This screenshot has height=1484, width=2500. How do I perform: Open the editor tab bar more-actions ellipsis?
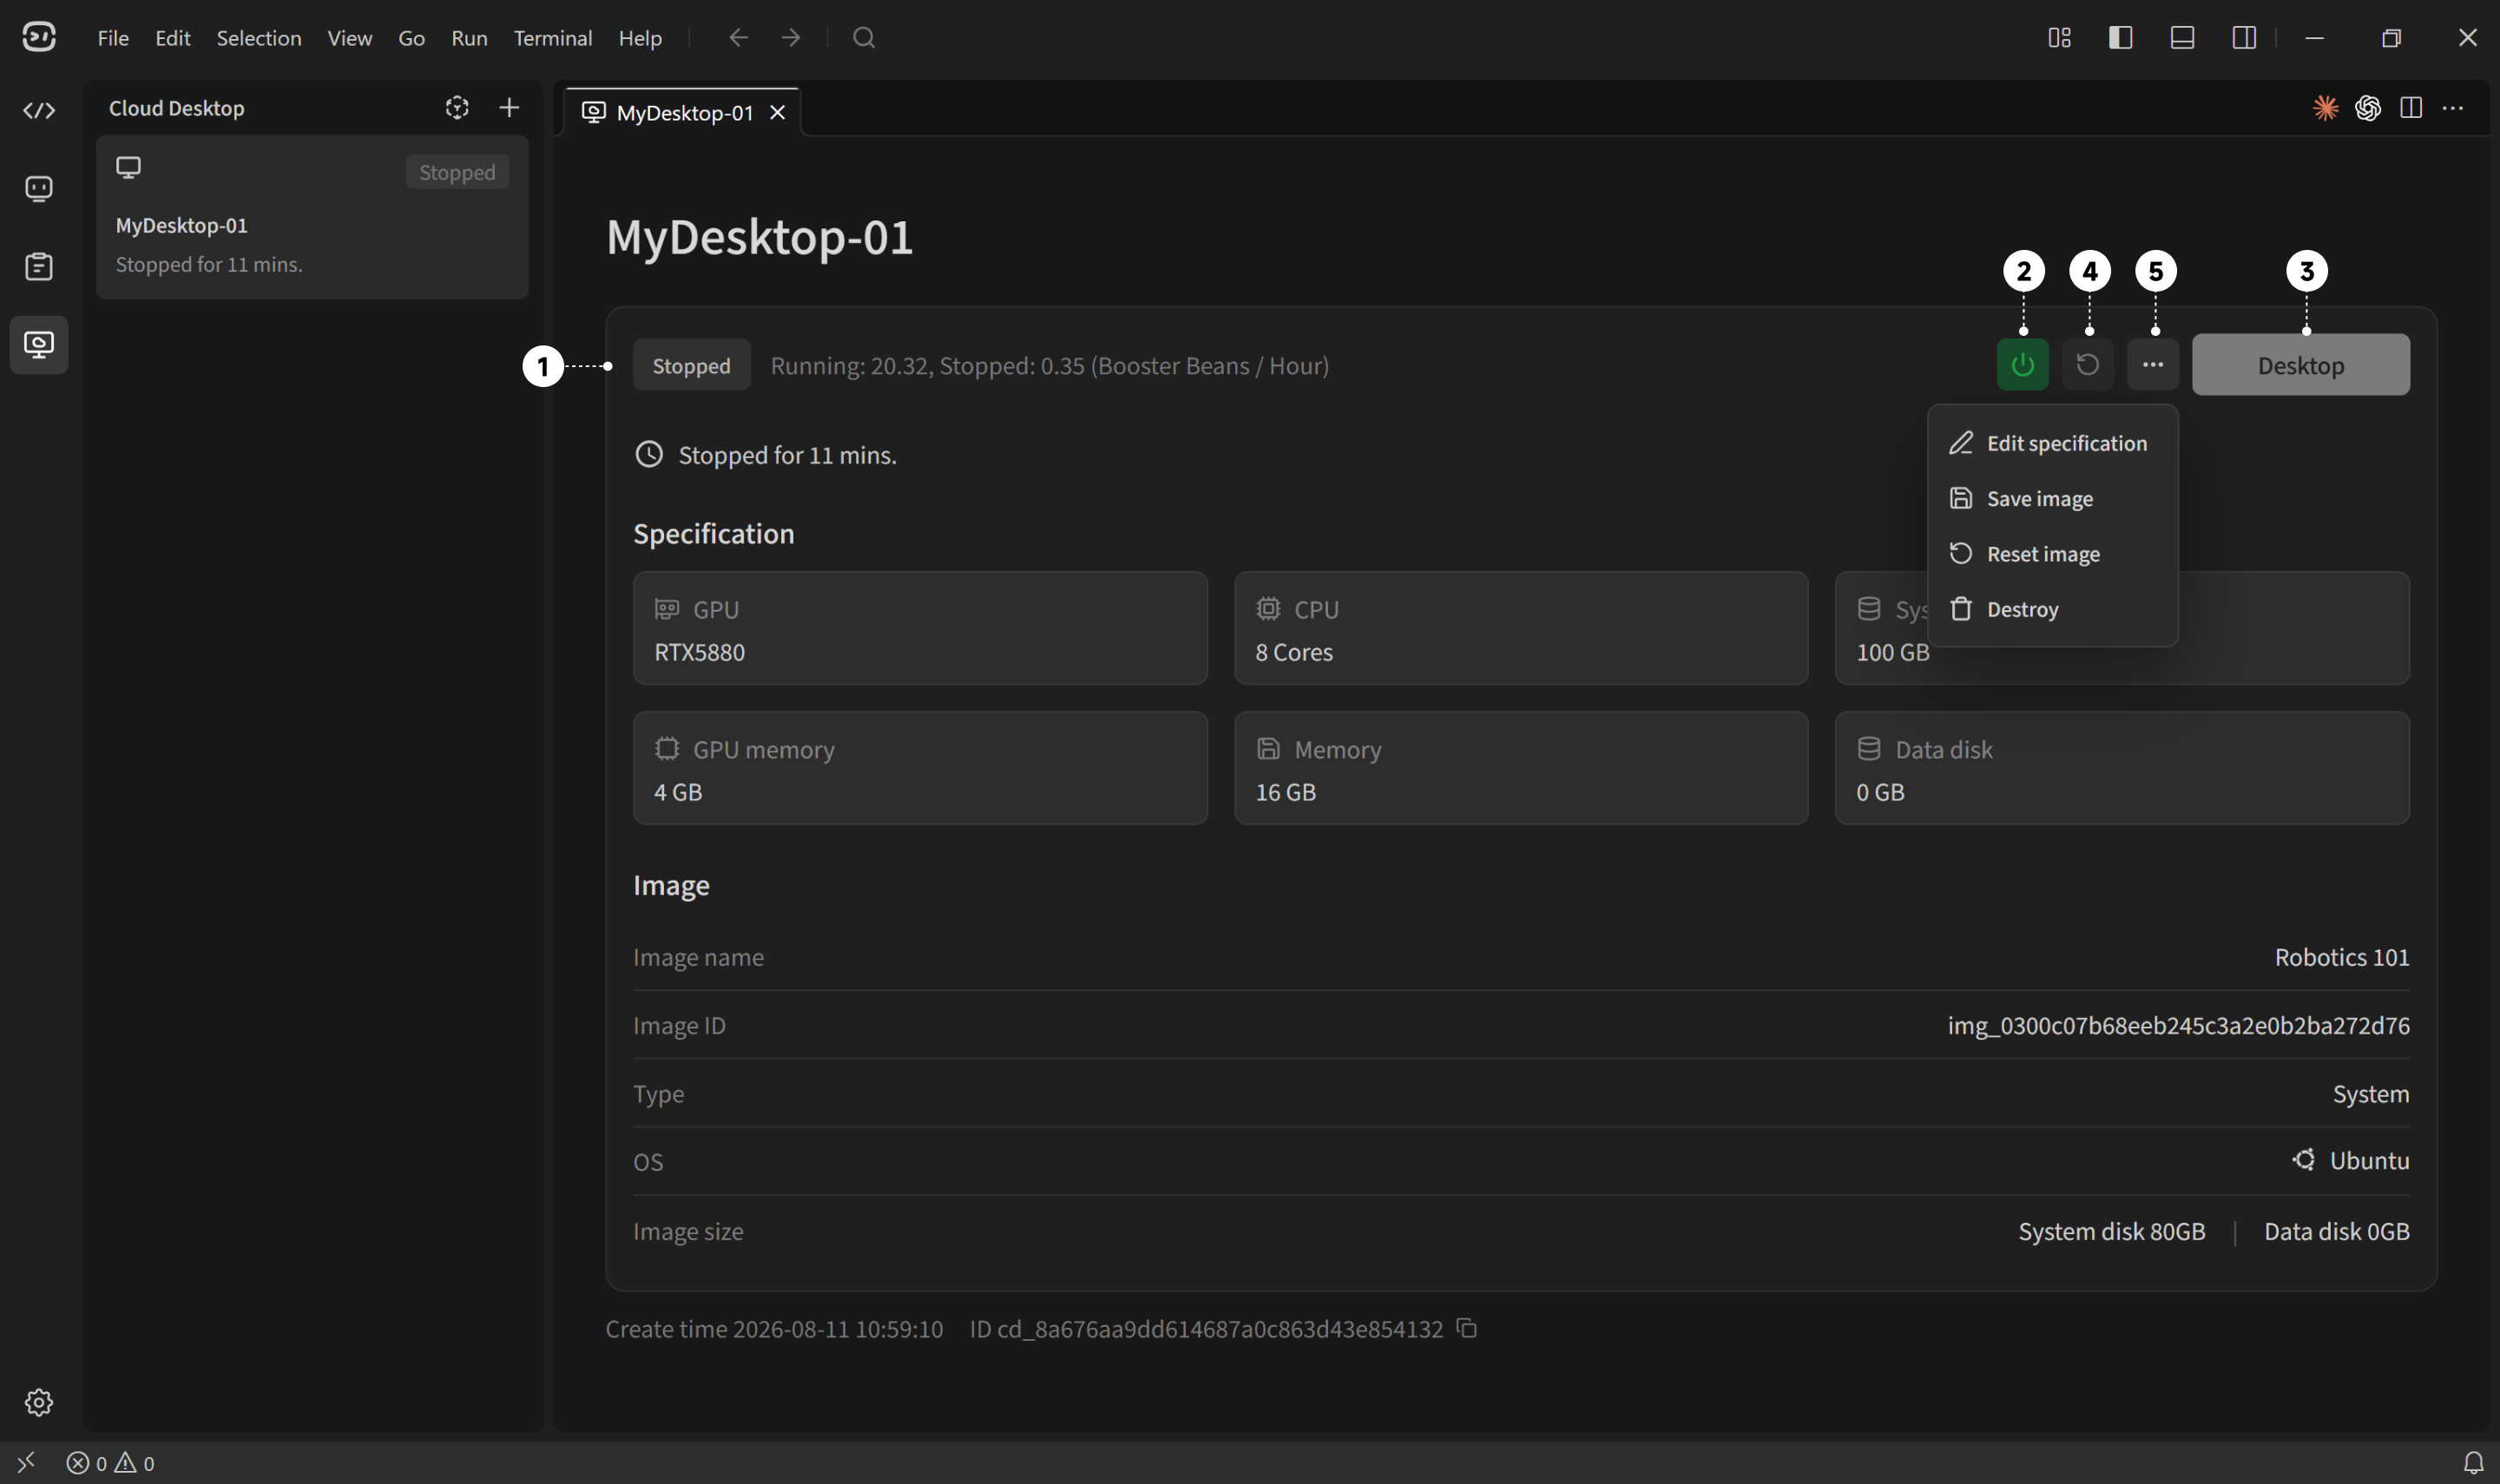coord(2452,107)
